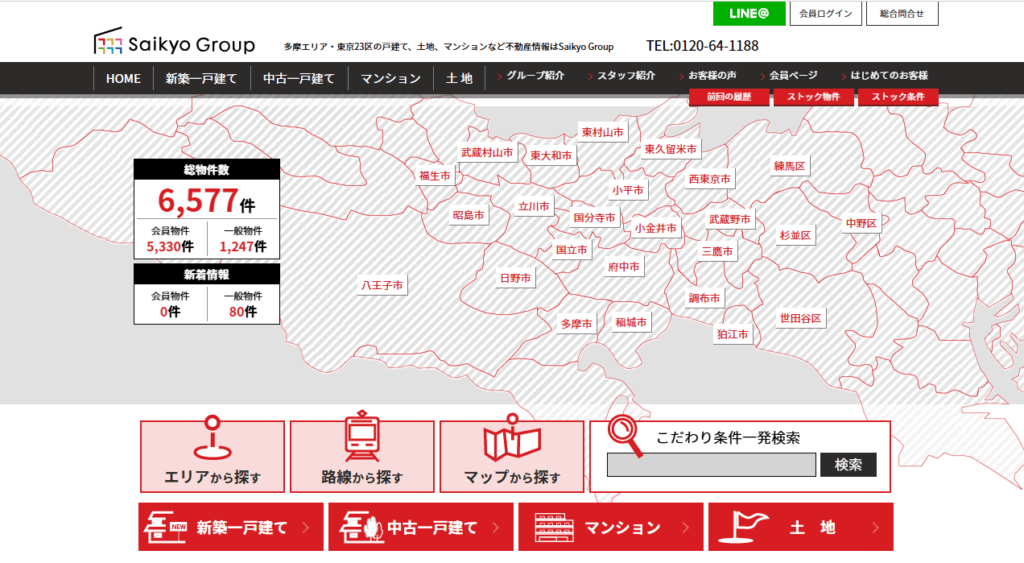Screen dimensions: 1024x563
Task: Click the こだわり条件 search text field
Action: 711,465
